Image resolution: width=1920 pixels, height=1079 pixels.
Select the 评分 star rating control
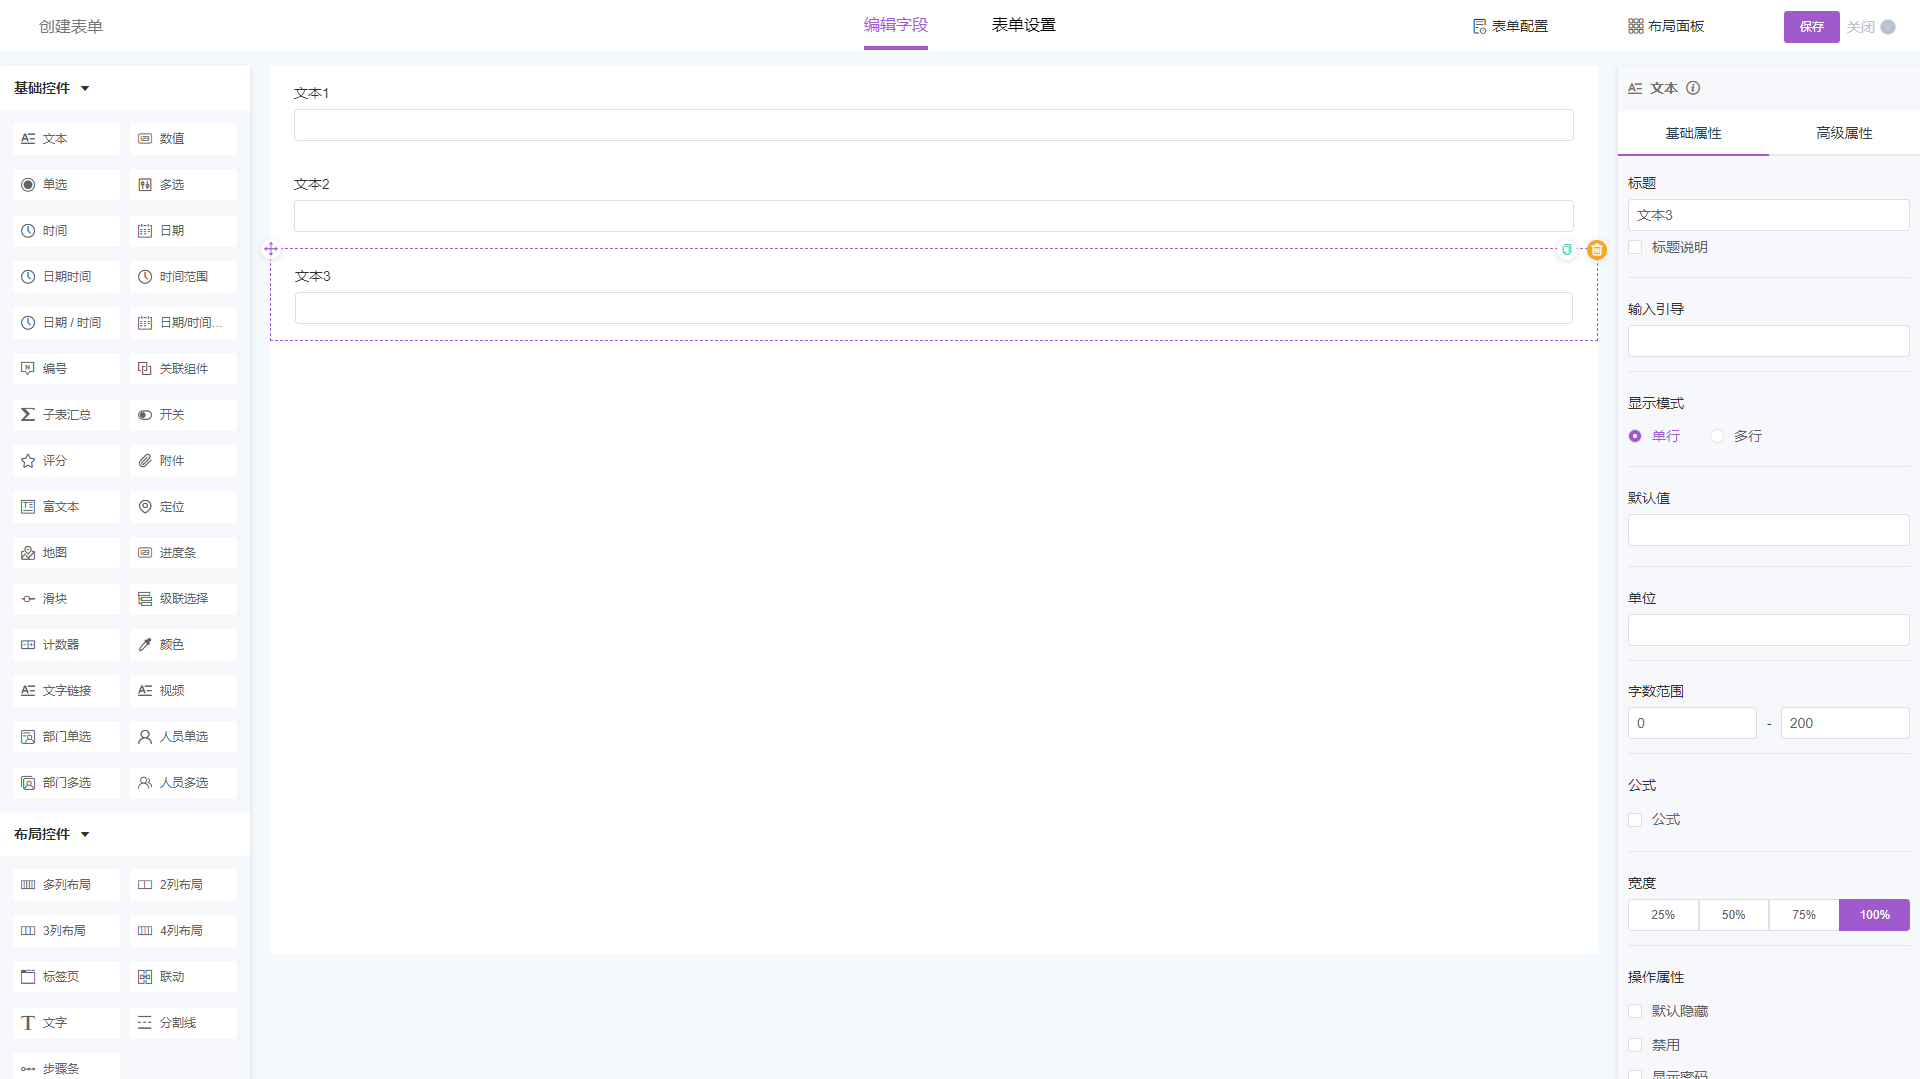66,461
